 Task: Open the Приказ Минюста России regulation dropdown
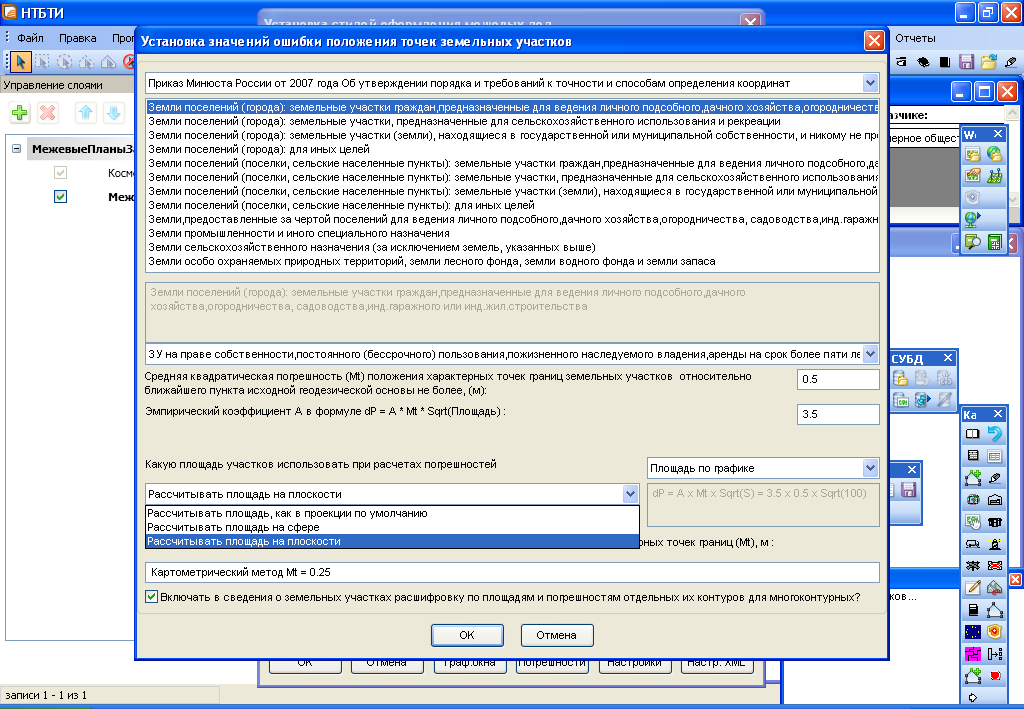[x=869, y=82]
